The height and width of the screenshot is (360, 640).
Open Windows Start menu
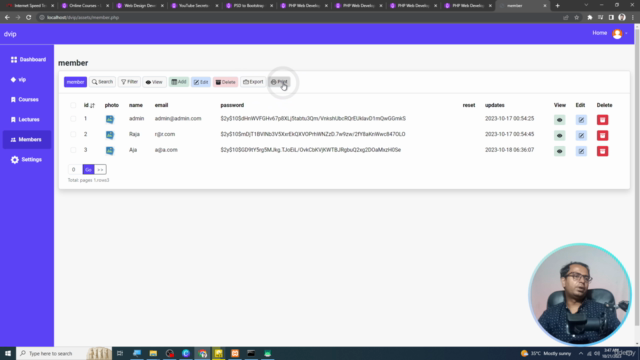8,353
